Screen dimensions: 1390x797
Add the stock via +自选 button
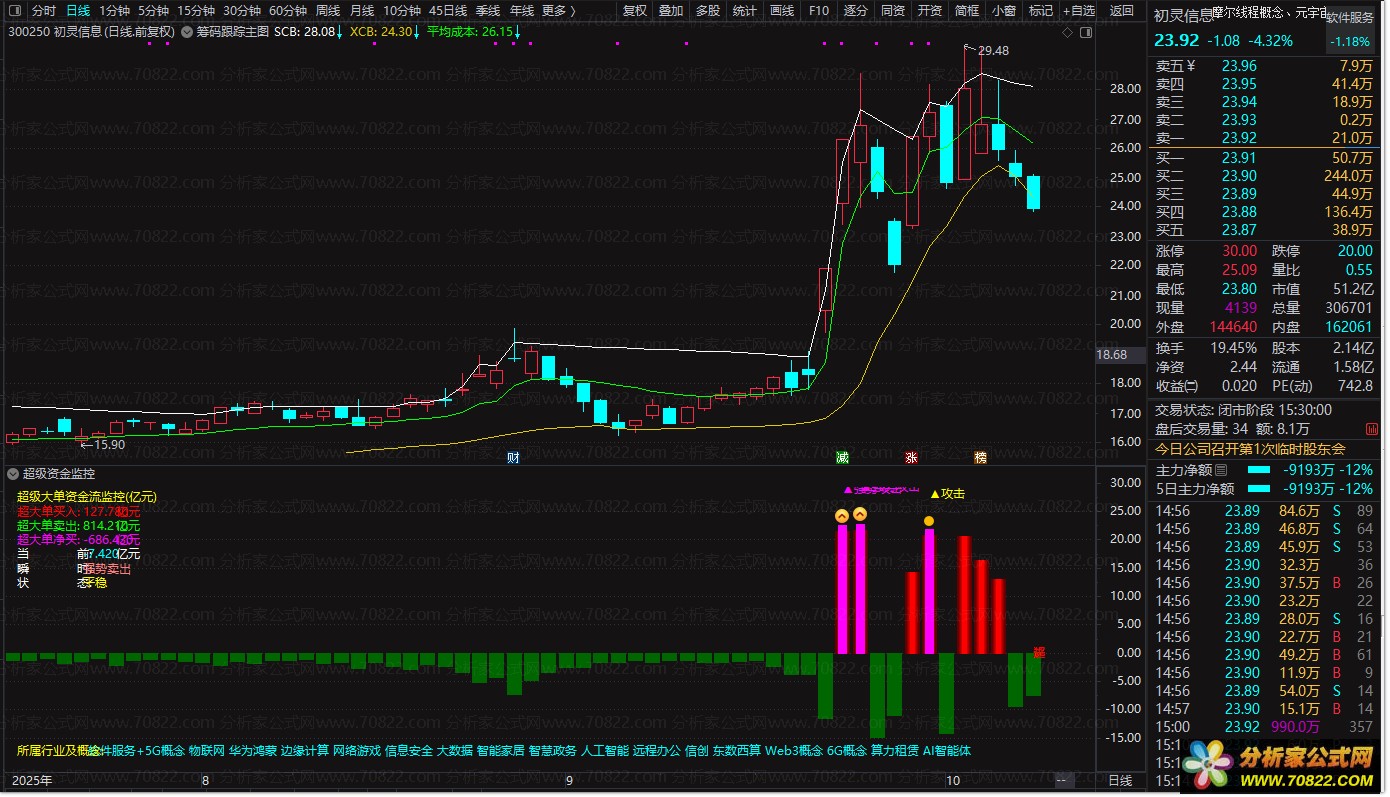pos(1077,11)
